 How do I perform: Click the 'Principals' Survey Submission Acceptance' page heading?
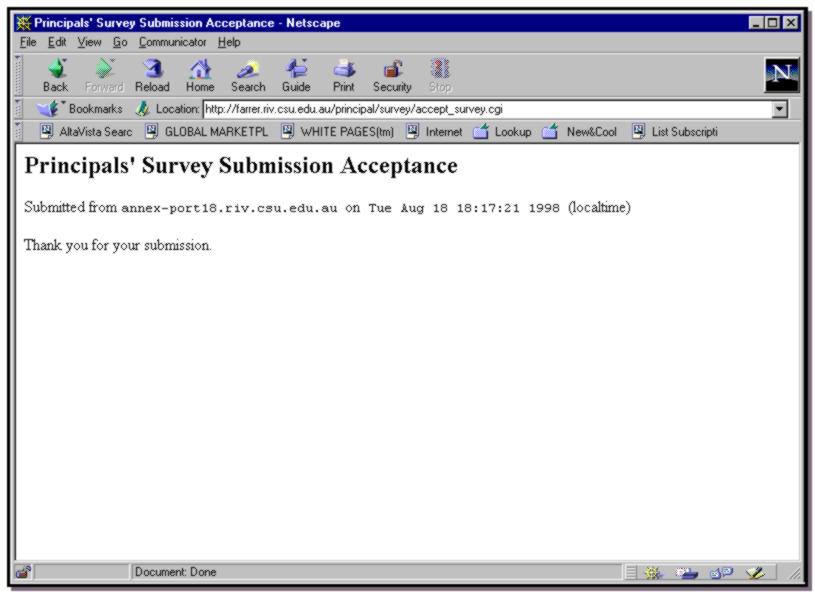[x=241, y=166]
